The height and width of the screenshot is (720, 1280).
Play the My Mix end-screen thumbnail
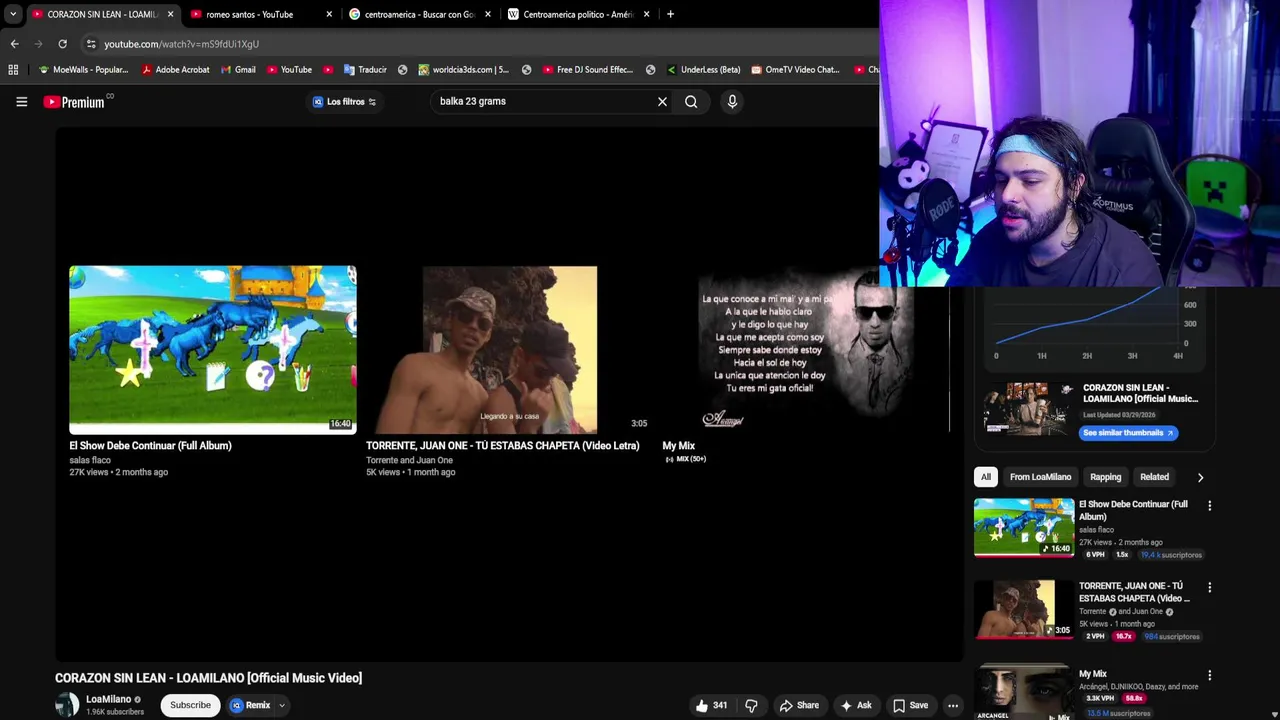[805, 349]
